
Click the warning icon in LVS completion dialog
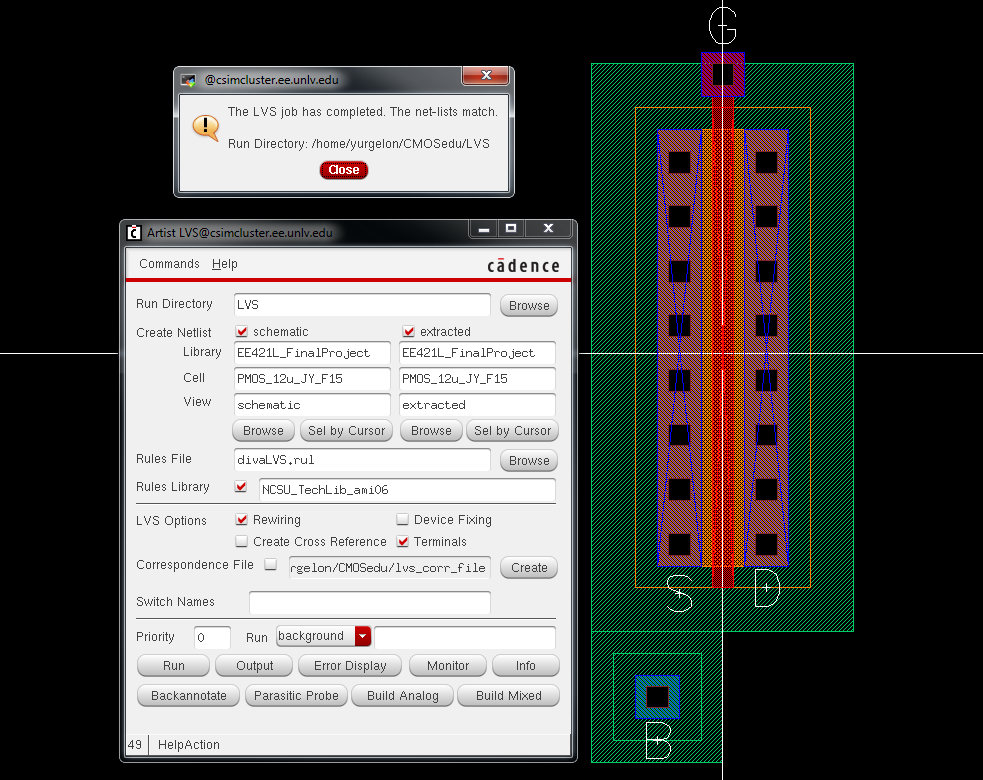[205, 127]
